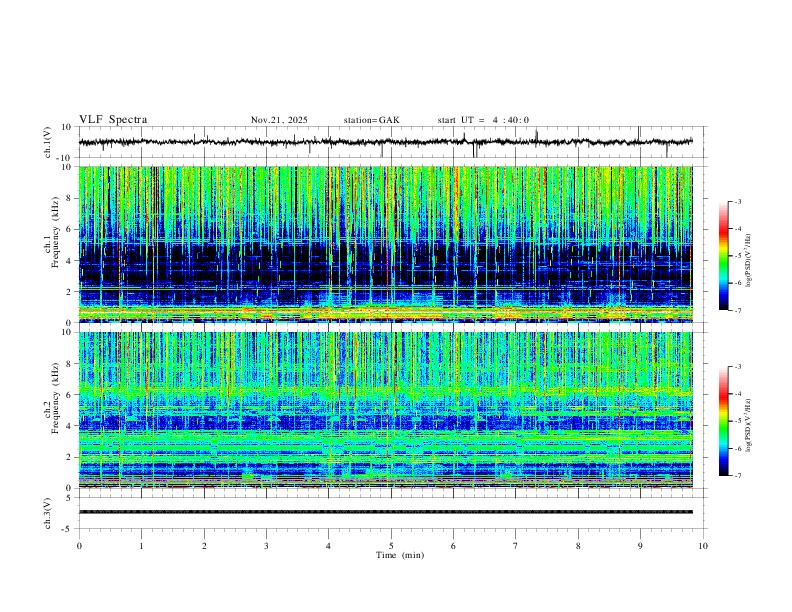Click the log(PSD) label beside ch.1 color bar
792x612 pixels.
pyautogui.click(x=748, y=260)
